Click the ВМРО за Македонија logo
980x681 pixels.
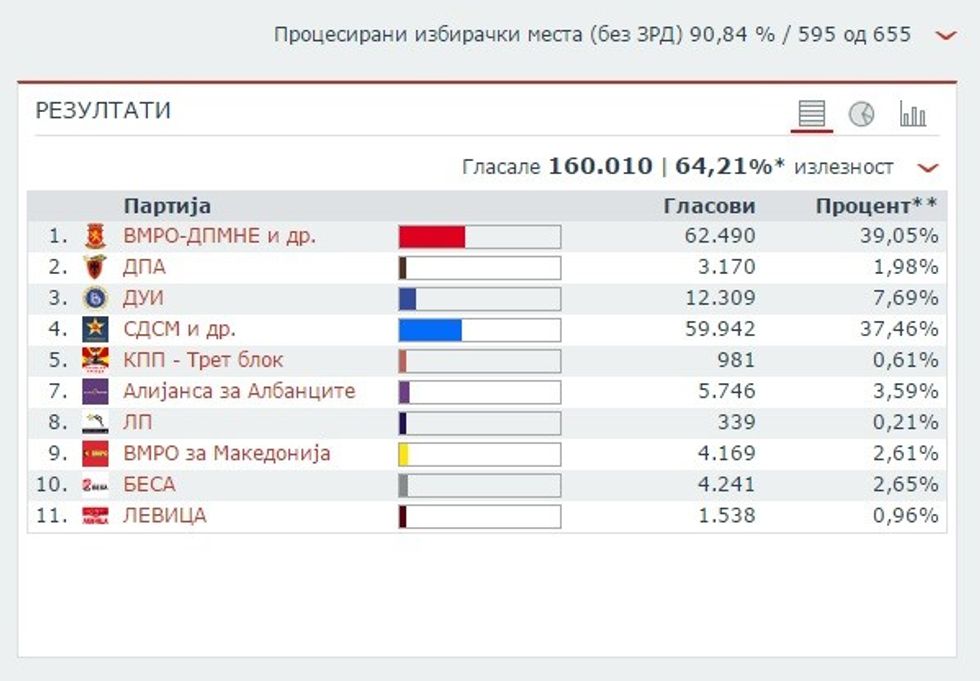[x=97, y=453]
